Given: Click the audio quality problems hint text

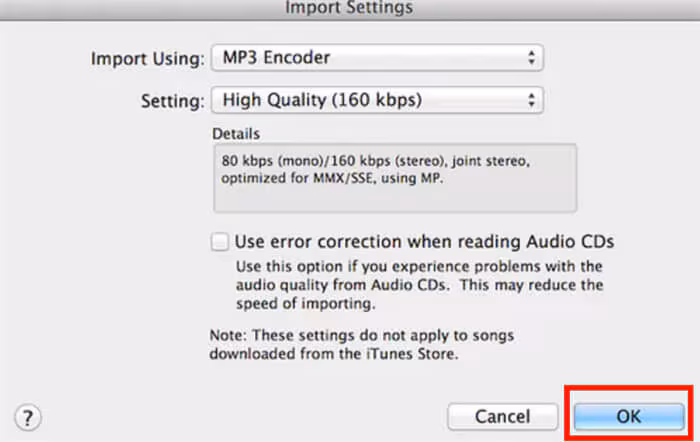Looking at the screenshot, I should coord(419,285).
